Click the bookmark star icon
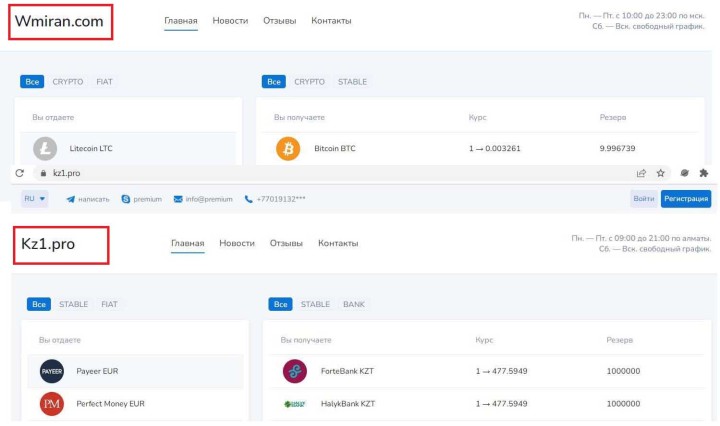The width and height of the screenshot is (720, 426). point(660,173)
